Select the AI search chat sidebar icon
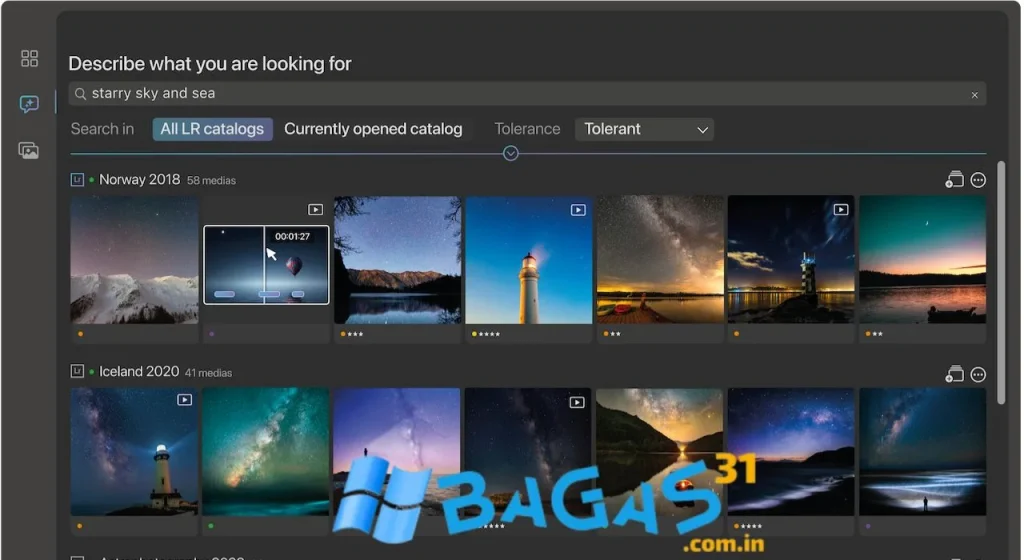1024x560 pixels. 29,104
